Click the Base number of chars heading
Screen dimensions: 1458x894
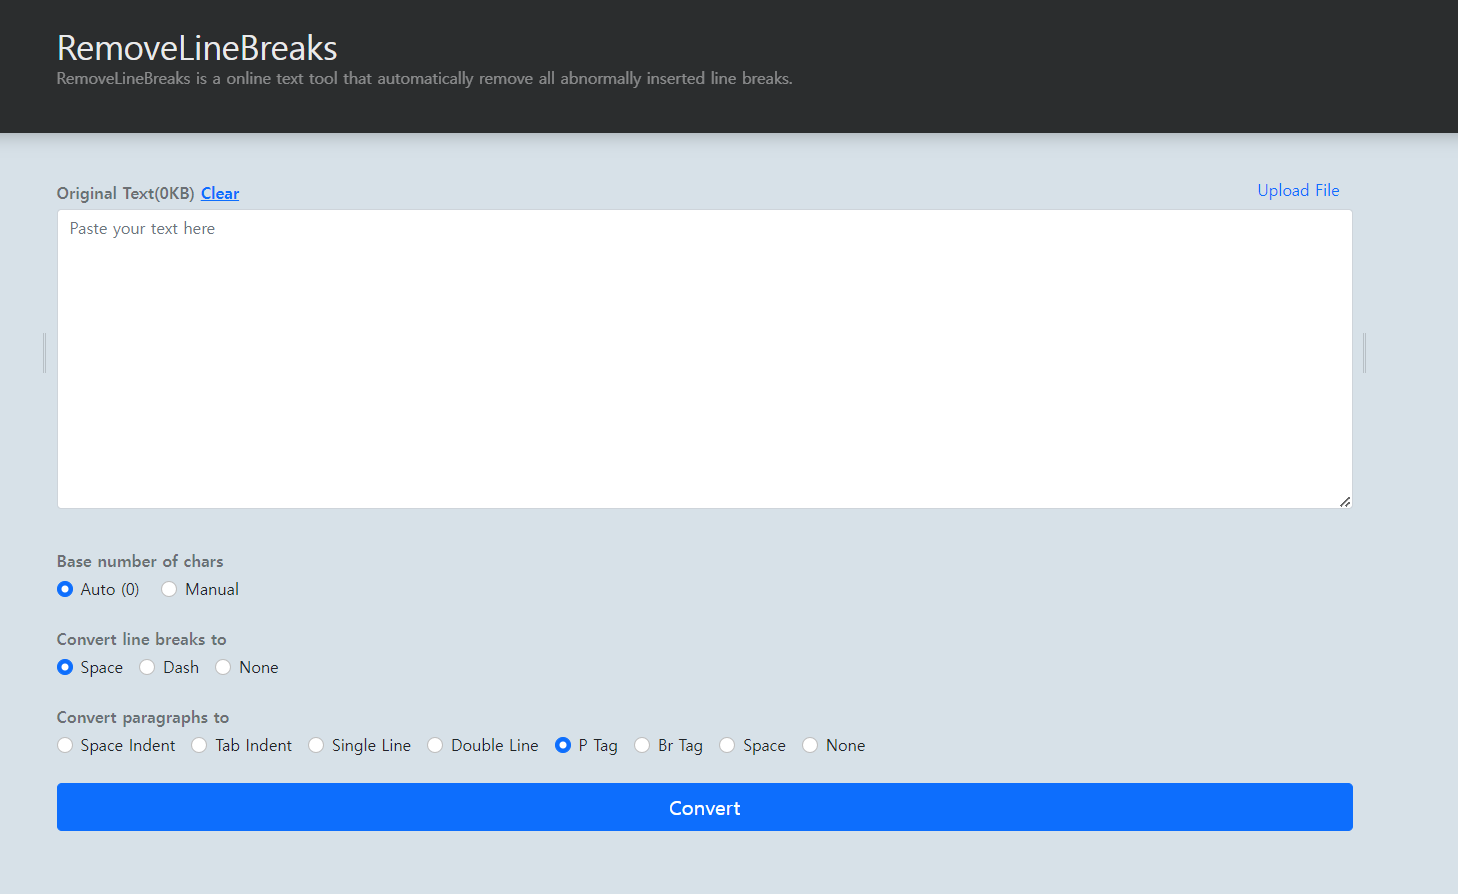tap(140, 561)
